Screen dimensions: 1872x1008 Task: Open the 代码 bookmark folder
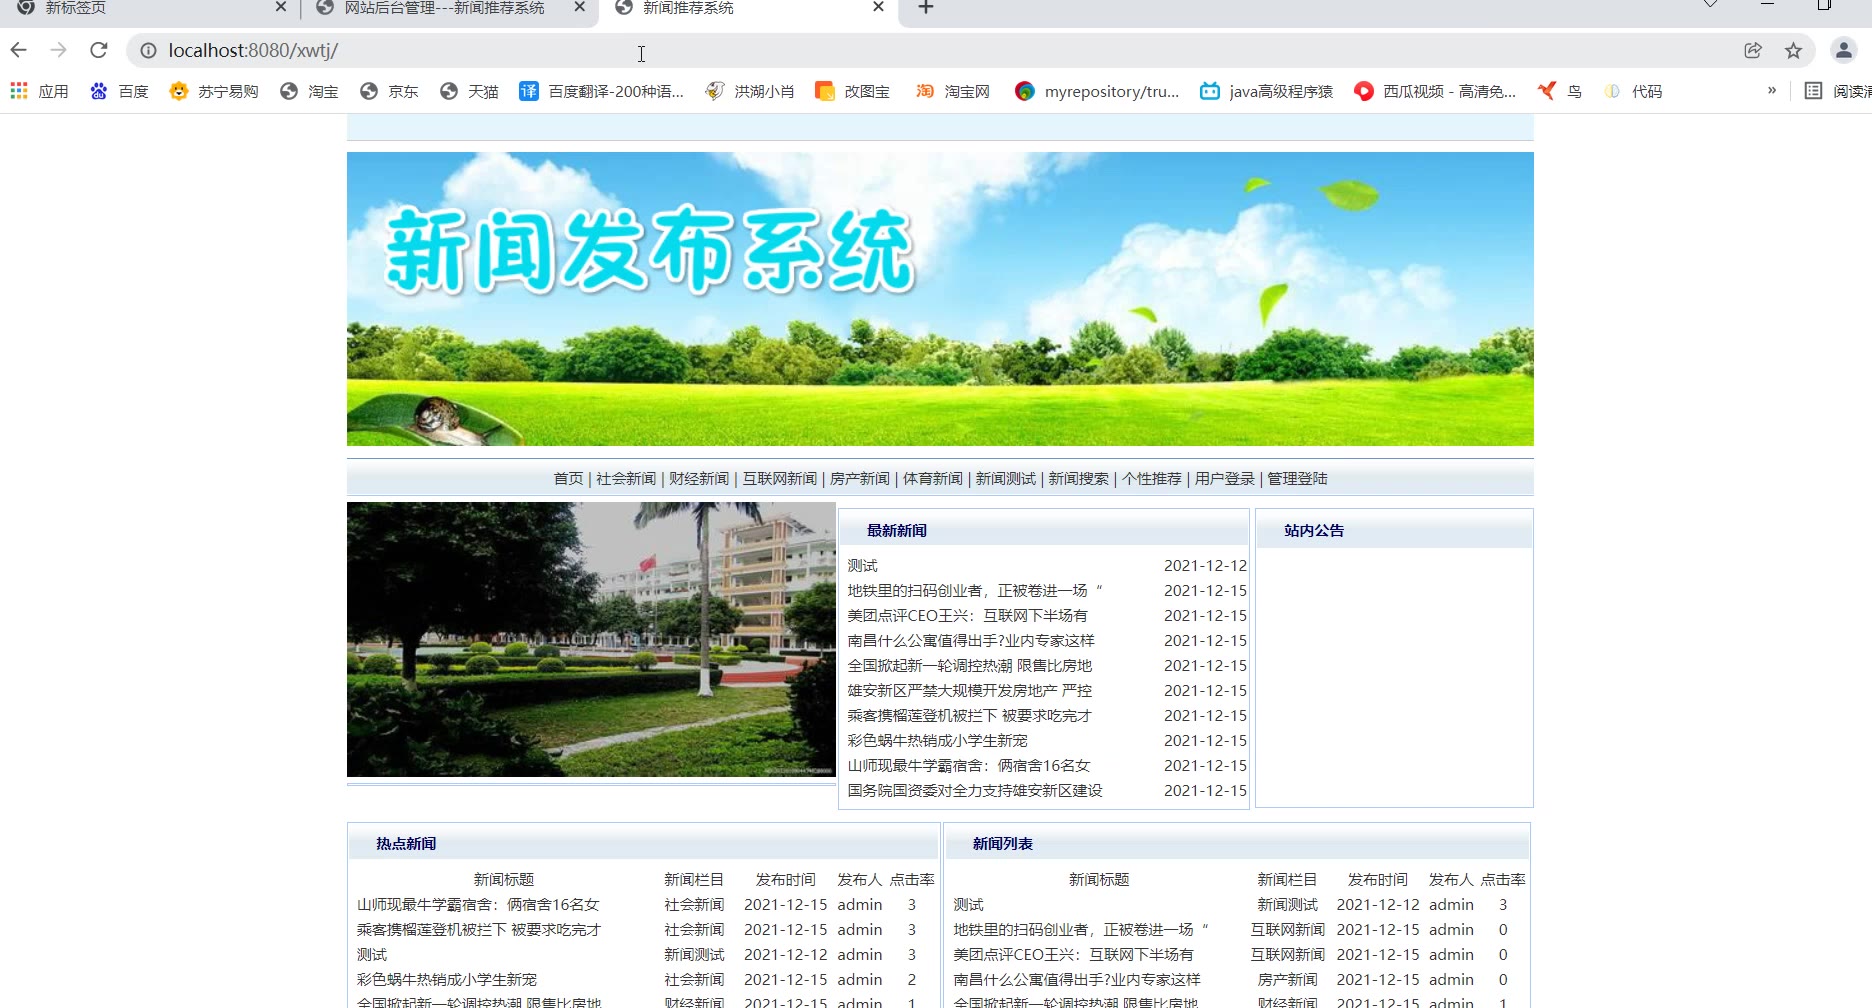(1633, 91)
